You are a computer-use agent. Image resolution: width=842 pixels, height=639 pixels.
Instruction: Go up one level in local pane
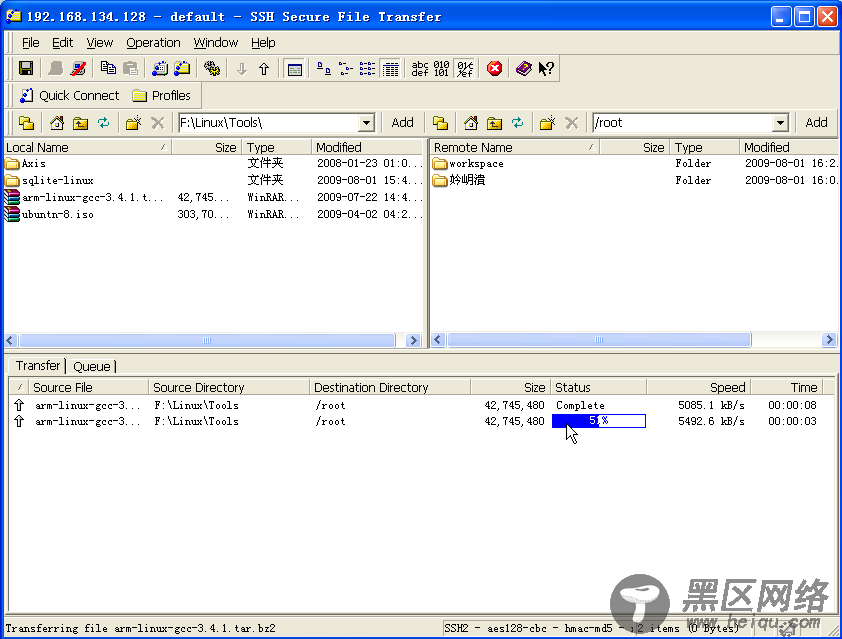pos(81,123)
